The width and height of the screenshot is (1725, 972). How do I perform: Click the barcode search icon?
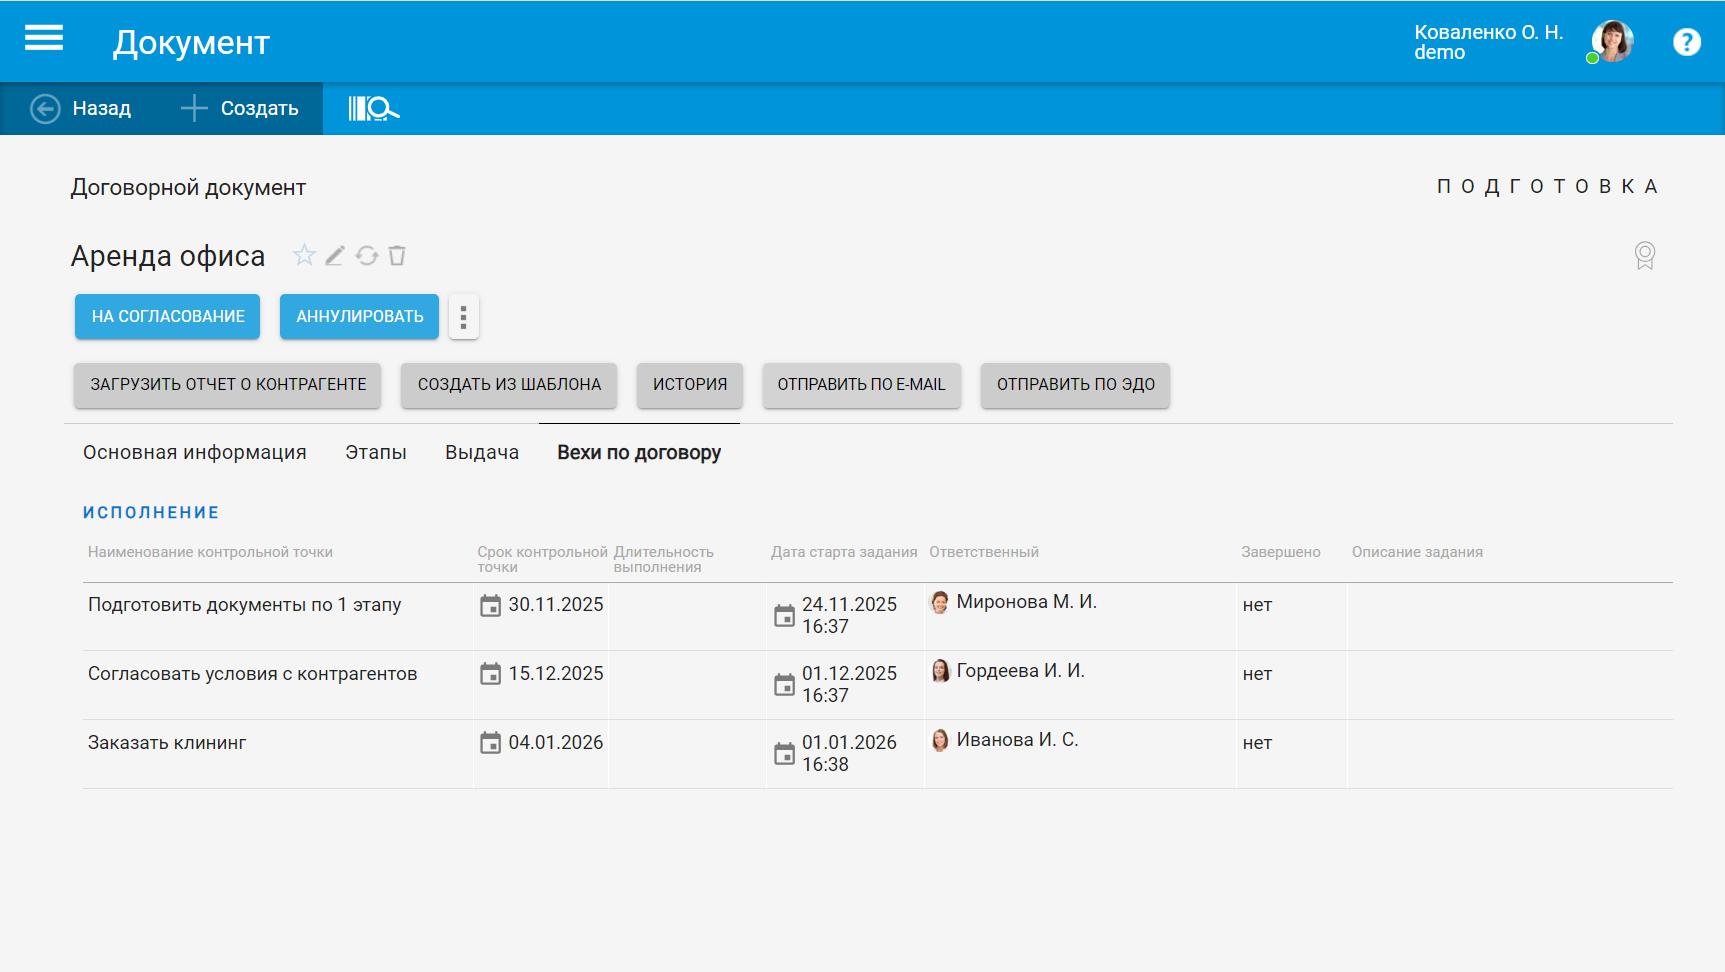click(x=373, y=108)
